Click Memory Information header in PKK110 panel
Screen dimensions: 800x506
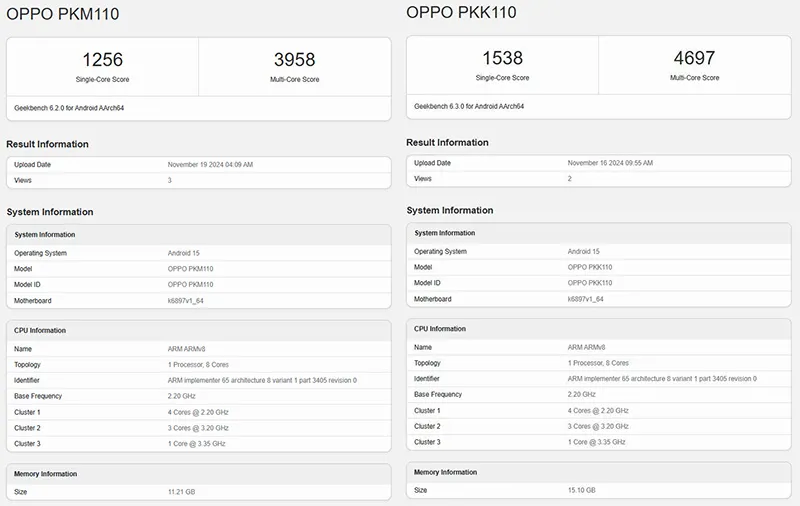tap(445, 473)
